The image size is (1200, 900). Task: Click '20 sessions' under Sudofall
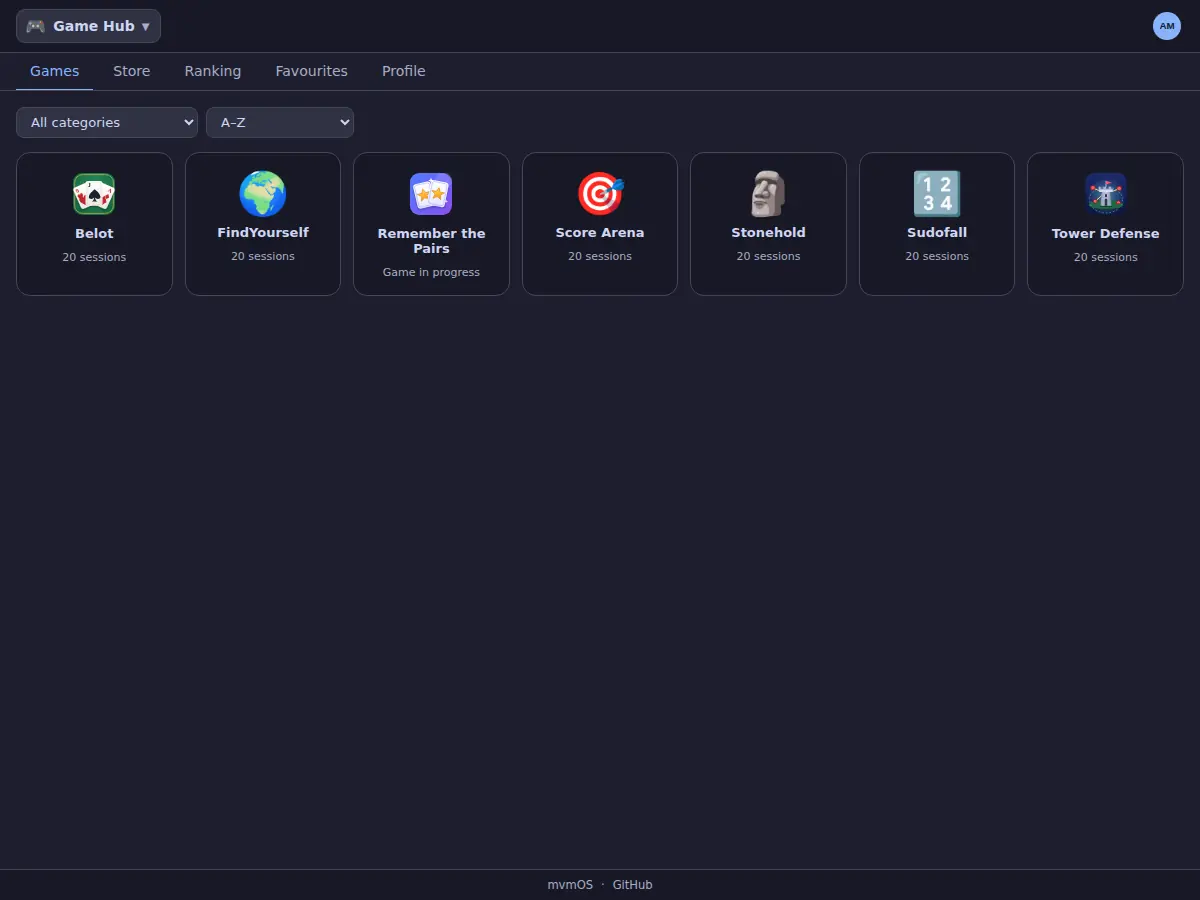[x=937, y=256]
